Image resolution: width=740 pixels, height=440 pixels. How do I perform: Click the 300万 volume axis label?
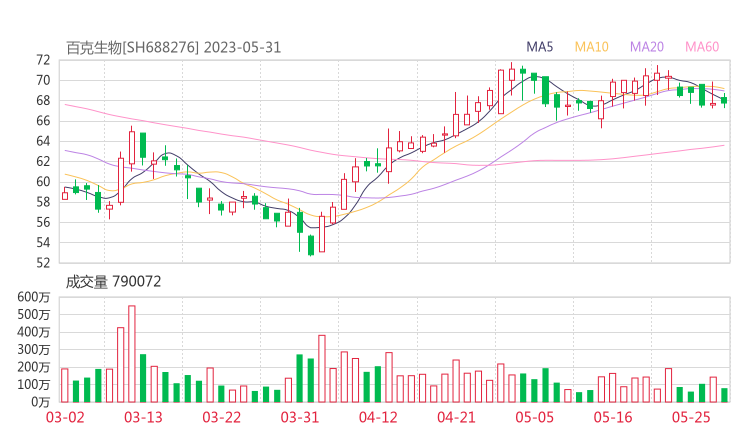click(34, 350)
